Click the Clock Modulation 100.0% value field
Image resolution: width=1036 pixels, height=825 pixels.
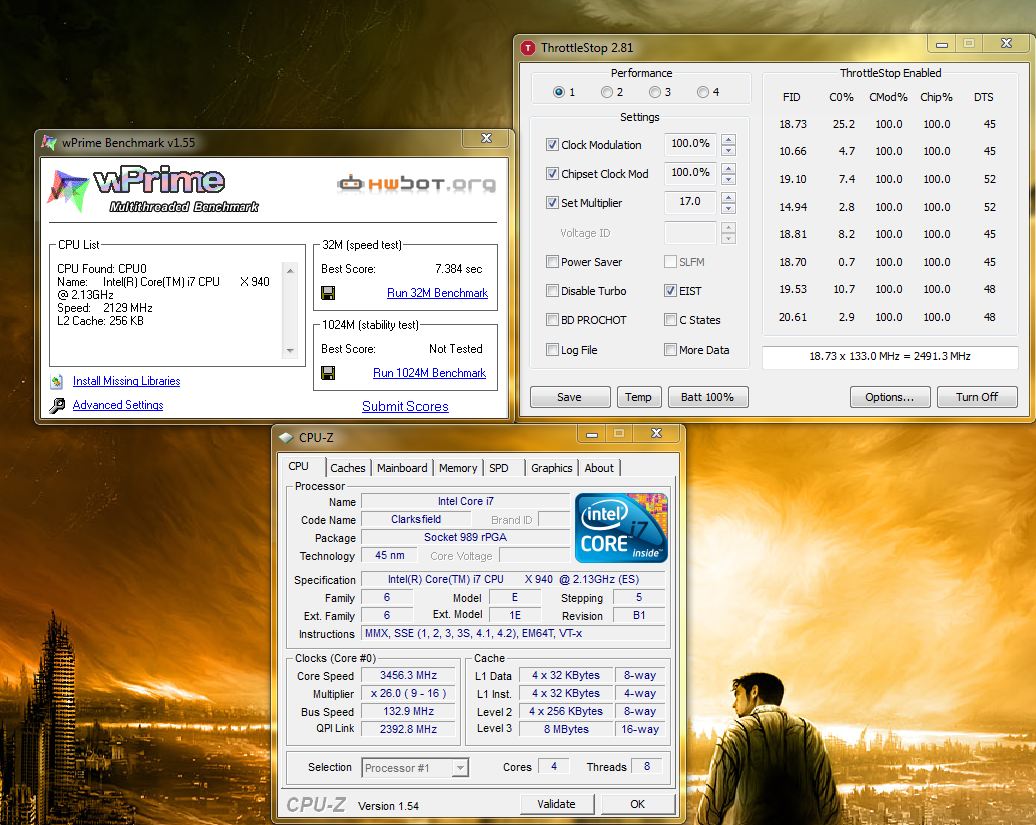[690, 143]
